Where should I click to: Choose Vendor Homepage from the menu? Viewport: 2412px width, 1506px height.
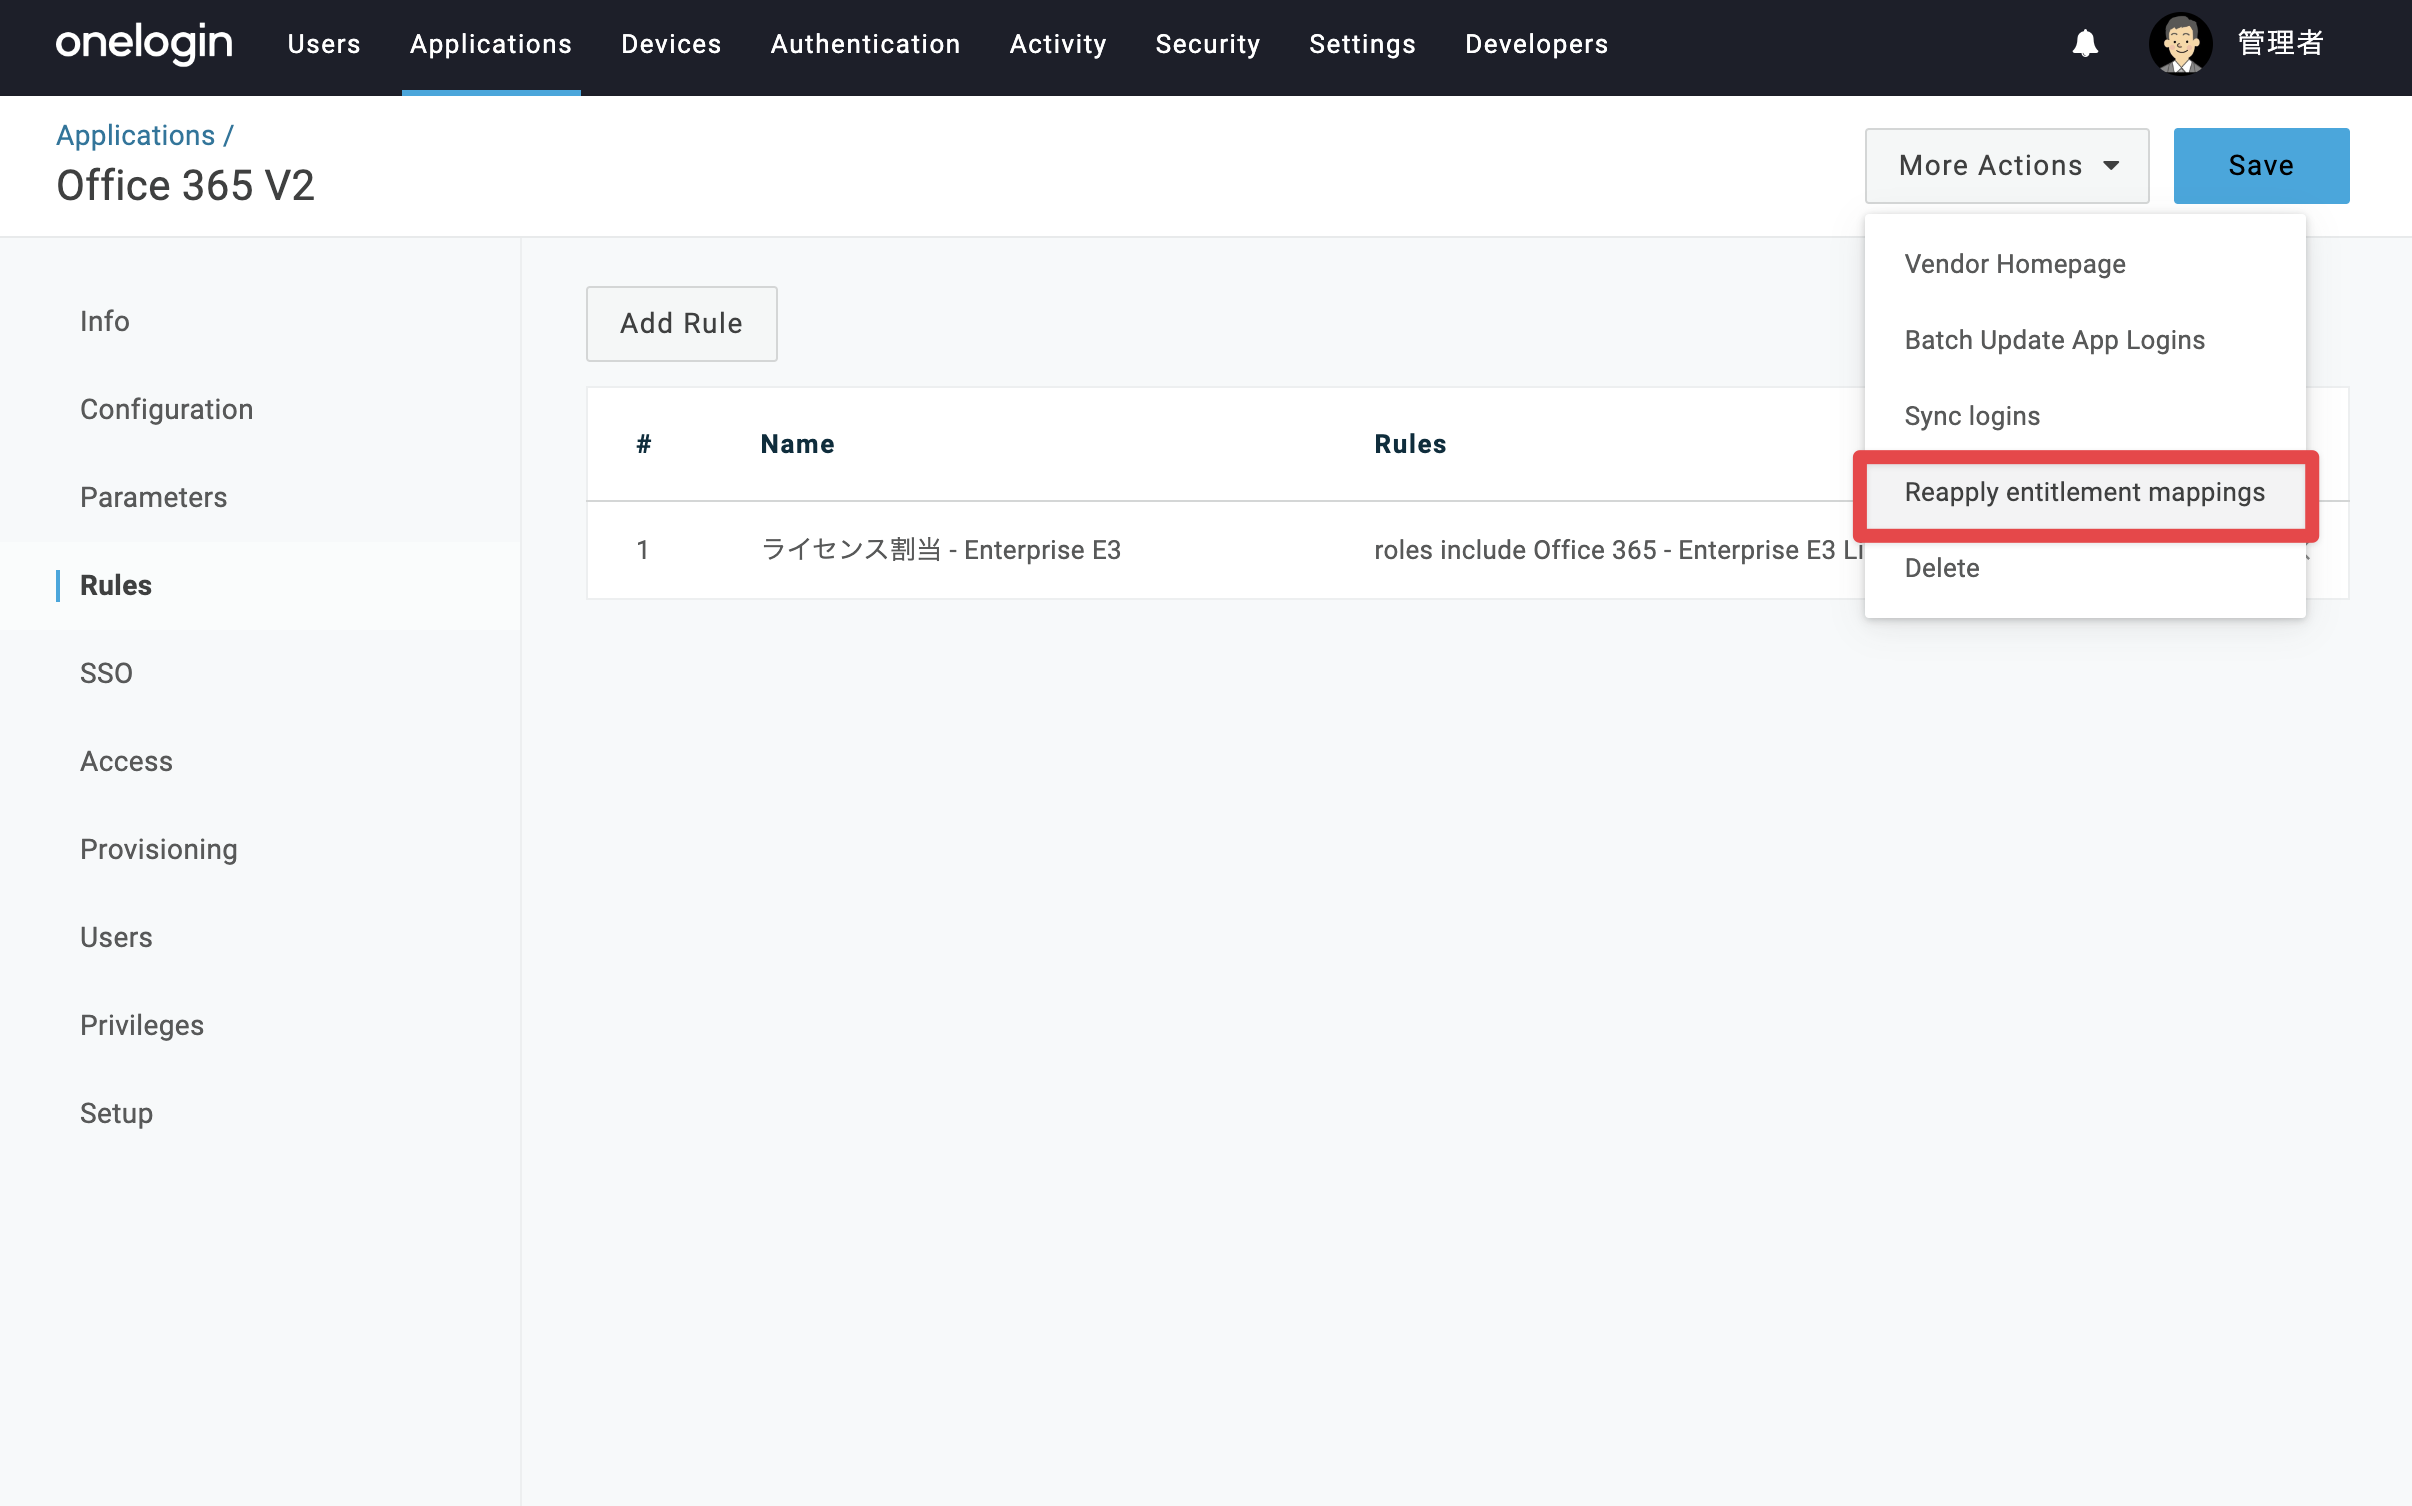[2085, 264]
